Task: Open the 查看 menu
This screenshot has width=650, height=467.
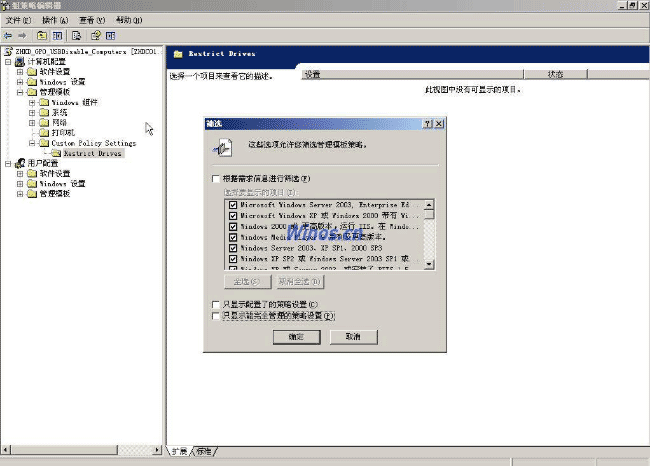Action: (92, 20)
